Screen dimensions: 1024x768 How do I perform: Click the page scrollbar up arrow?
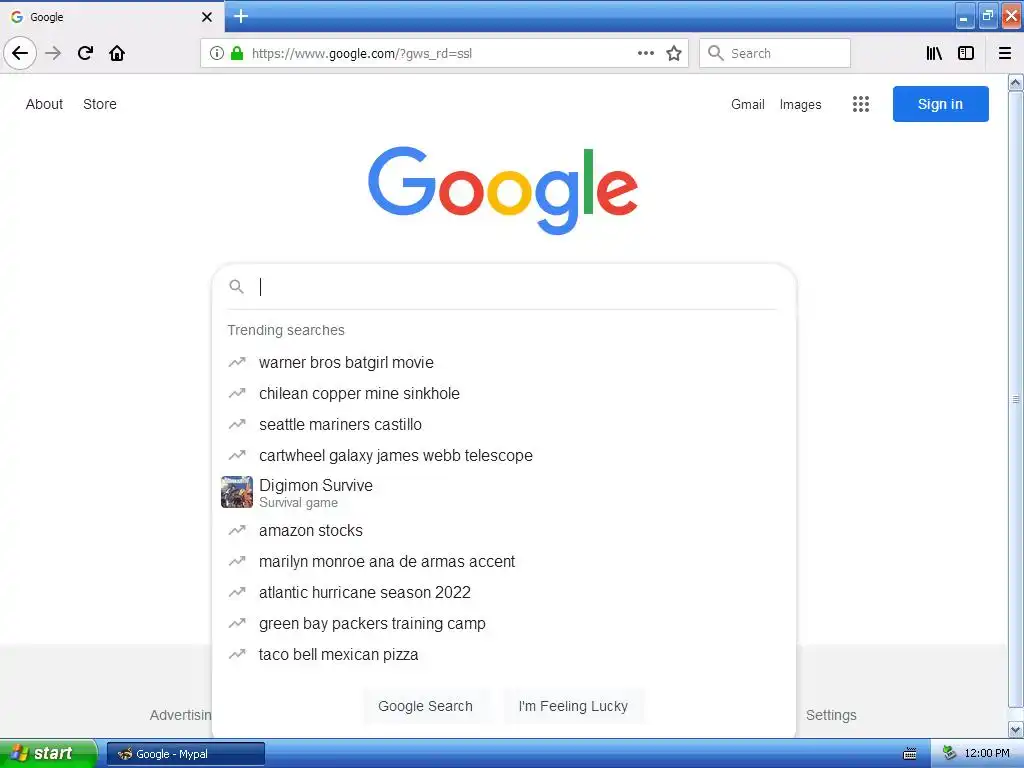pos(1016,83)
